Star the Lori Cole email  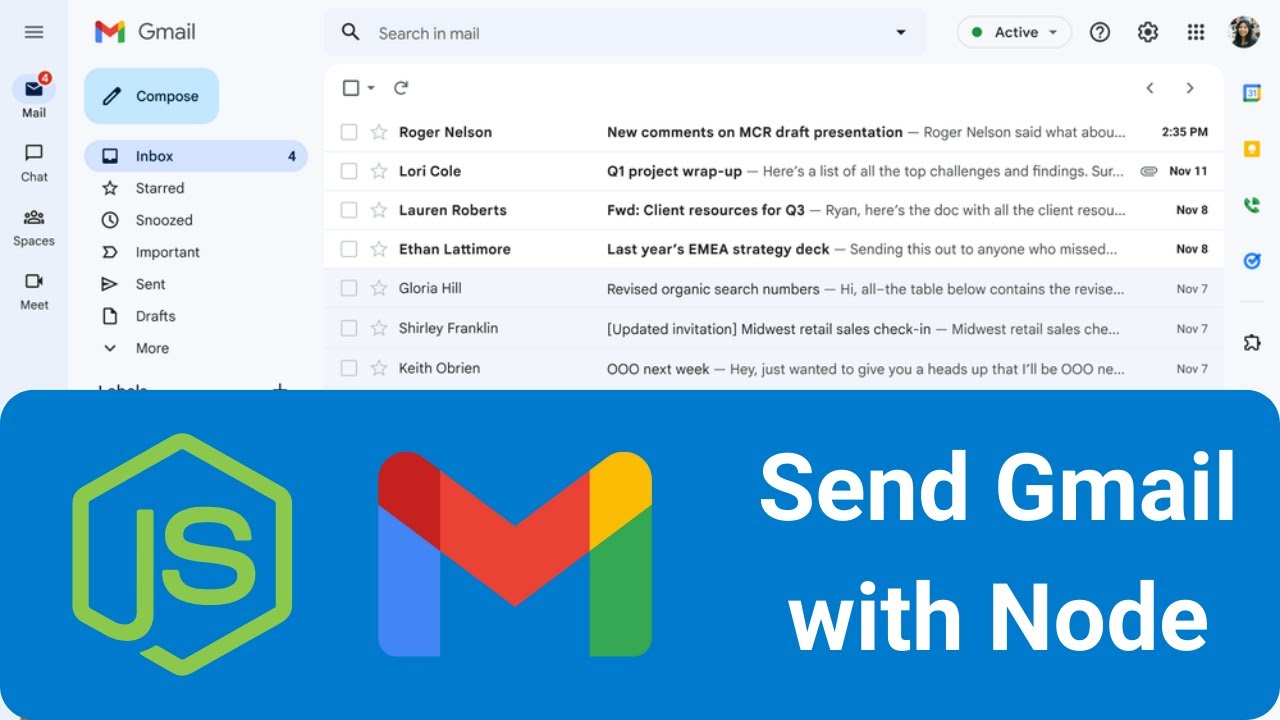[x=379, y=171]
